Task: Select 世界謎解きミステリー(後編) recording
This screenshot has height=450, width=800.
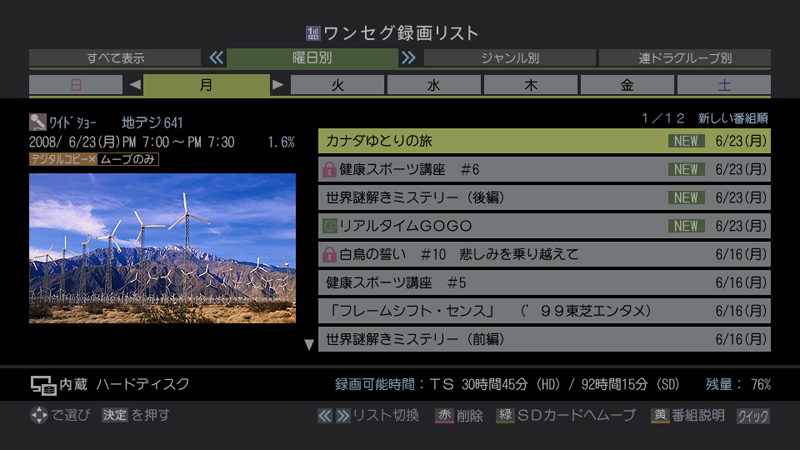Action: (x=544, y=198)
